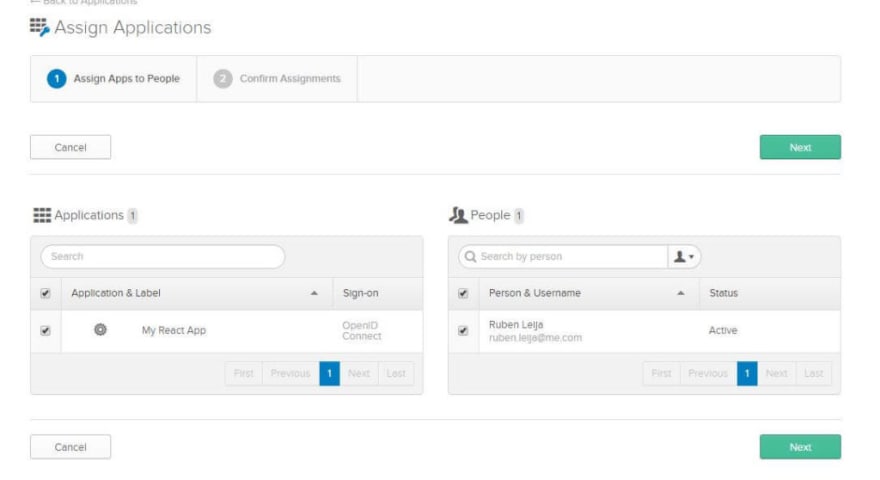The height and width of the screenshot is (480, 880).
Task: Toggle the select-all applications checkbox
Action: coord(45,293)
